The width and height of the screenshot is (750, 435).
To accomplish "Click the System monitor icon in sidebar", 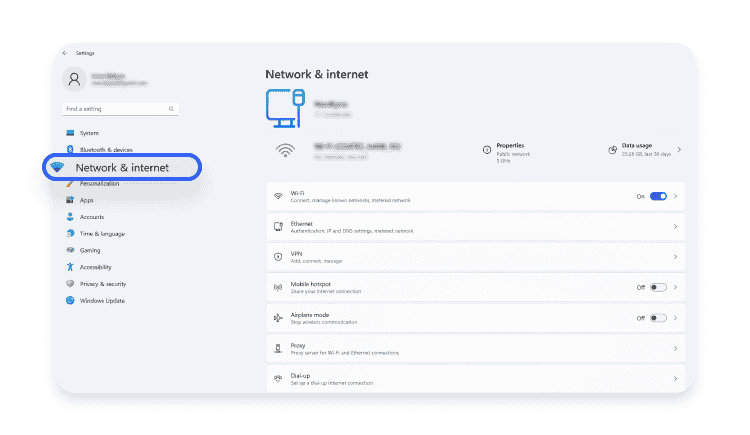I will coord(70,133).
